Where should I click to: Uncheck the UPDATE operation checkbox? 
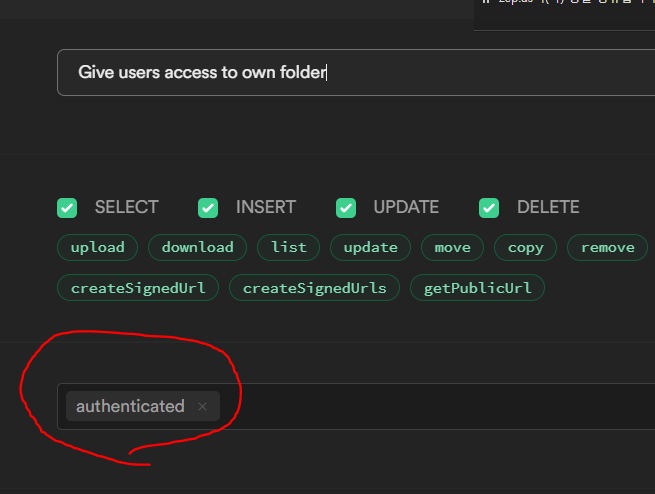tap(346, 208)
